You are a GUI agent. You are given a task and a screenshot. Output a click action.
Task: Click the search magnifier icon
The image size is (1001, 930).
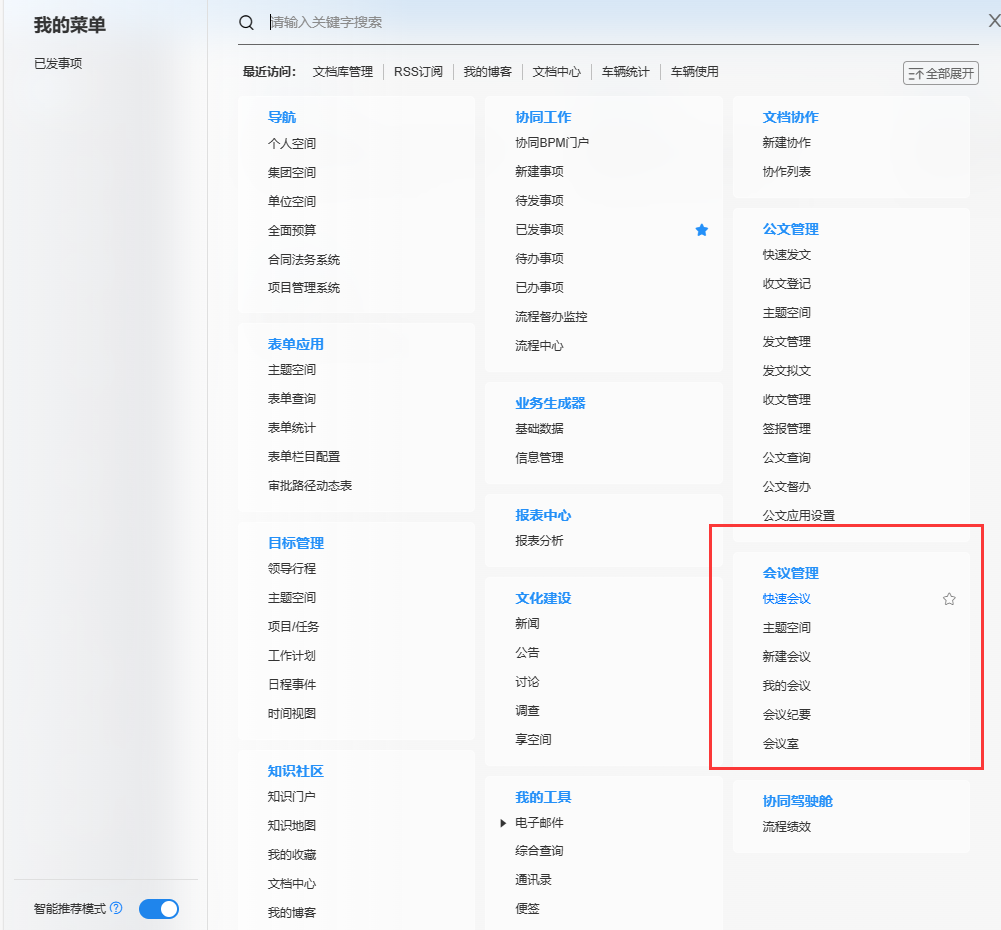click(246, 22)
